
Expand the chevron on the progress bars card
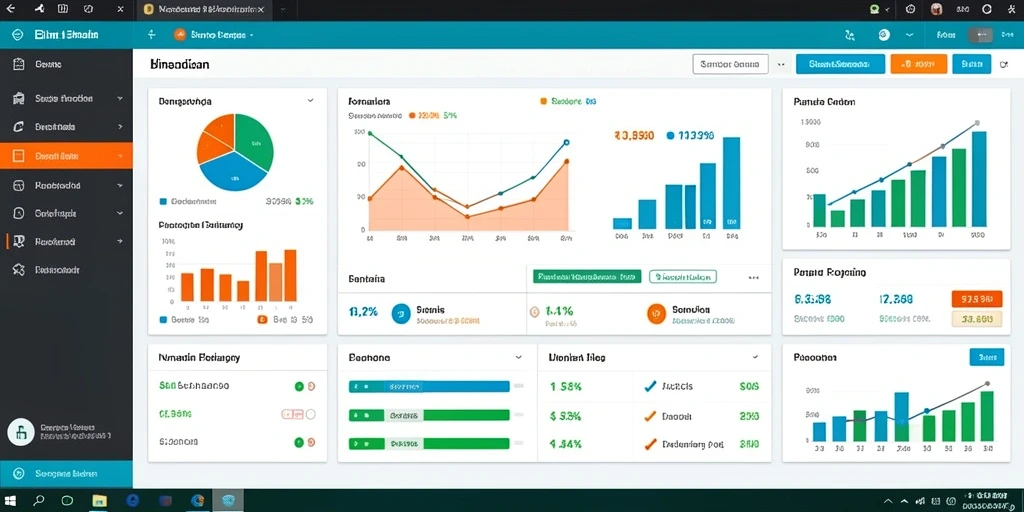point(519,358)
